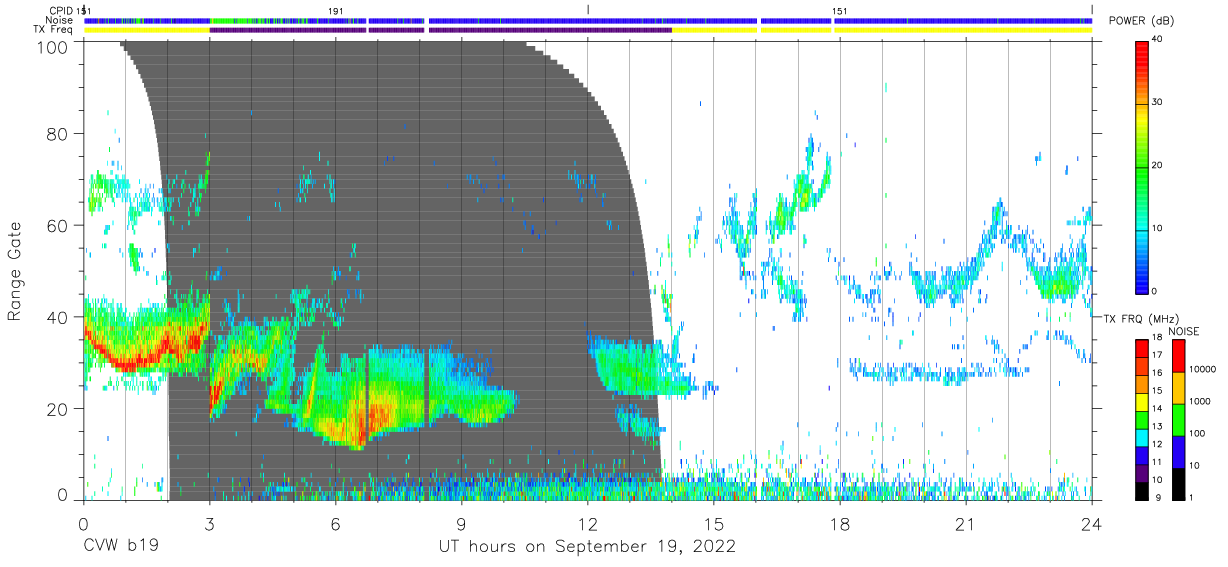This screenshot has width=1228, height=567.
Task: Click the CPID 191 marker label
Action: pyautogui.click(x=336, y=11)
